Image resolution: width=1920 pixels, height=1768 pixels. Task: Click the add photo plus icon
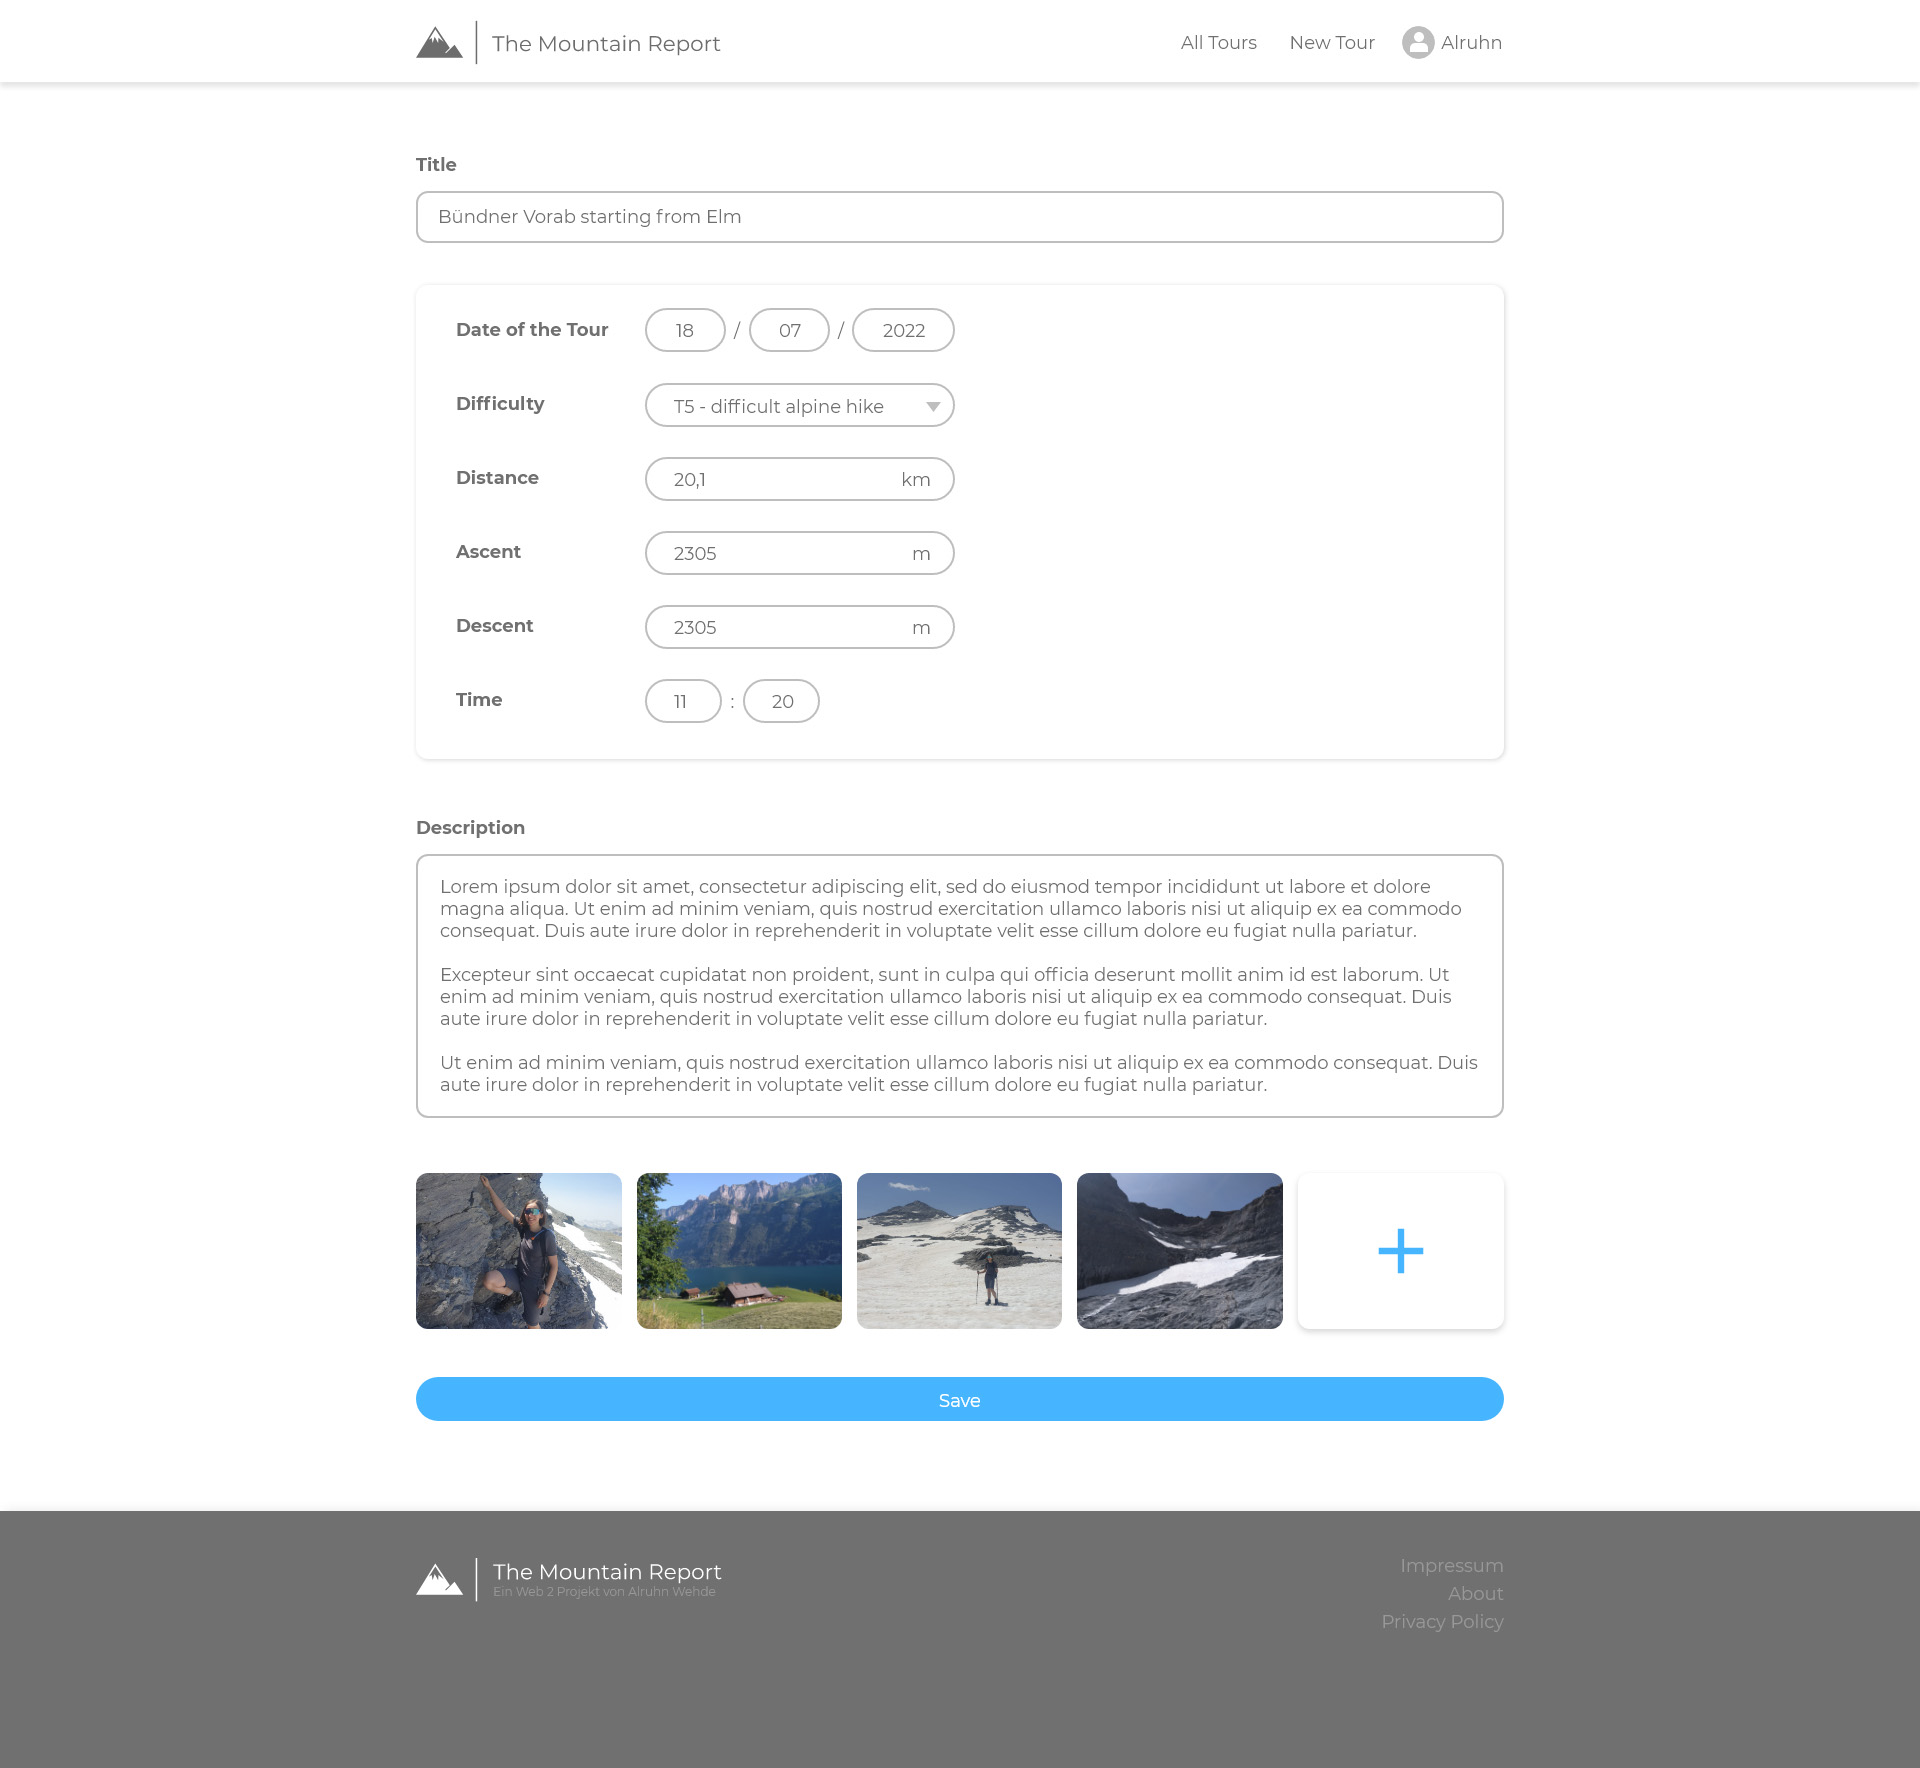click(x=1400, y=1251)
